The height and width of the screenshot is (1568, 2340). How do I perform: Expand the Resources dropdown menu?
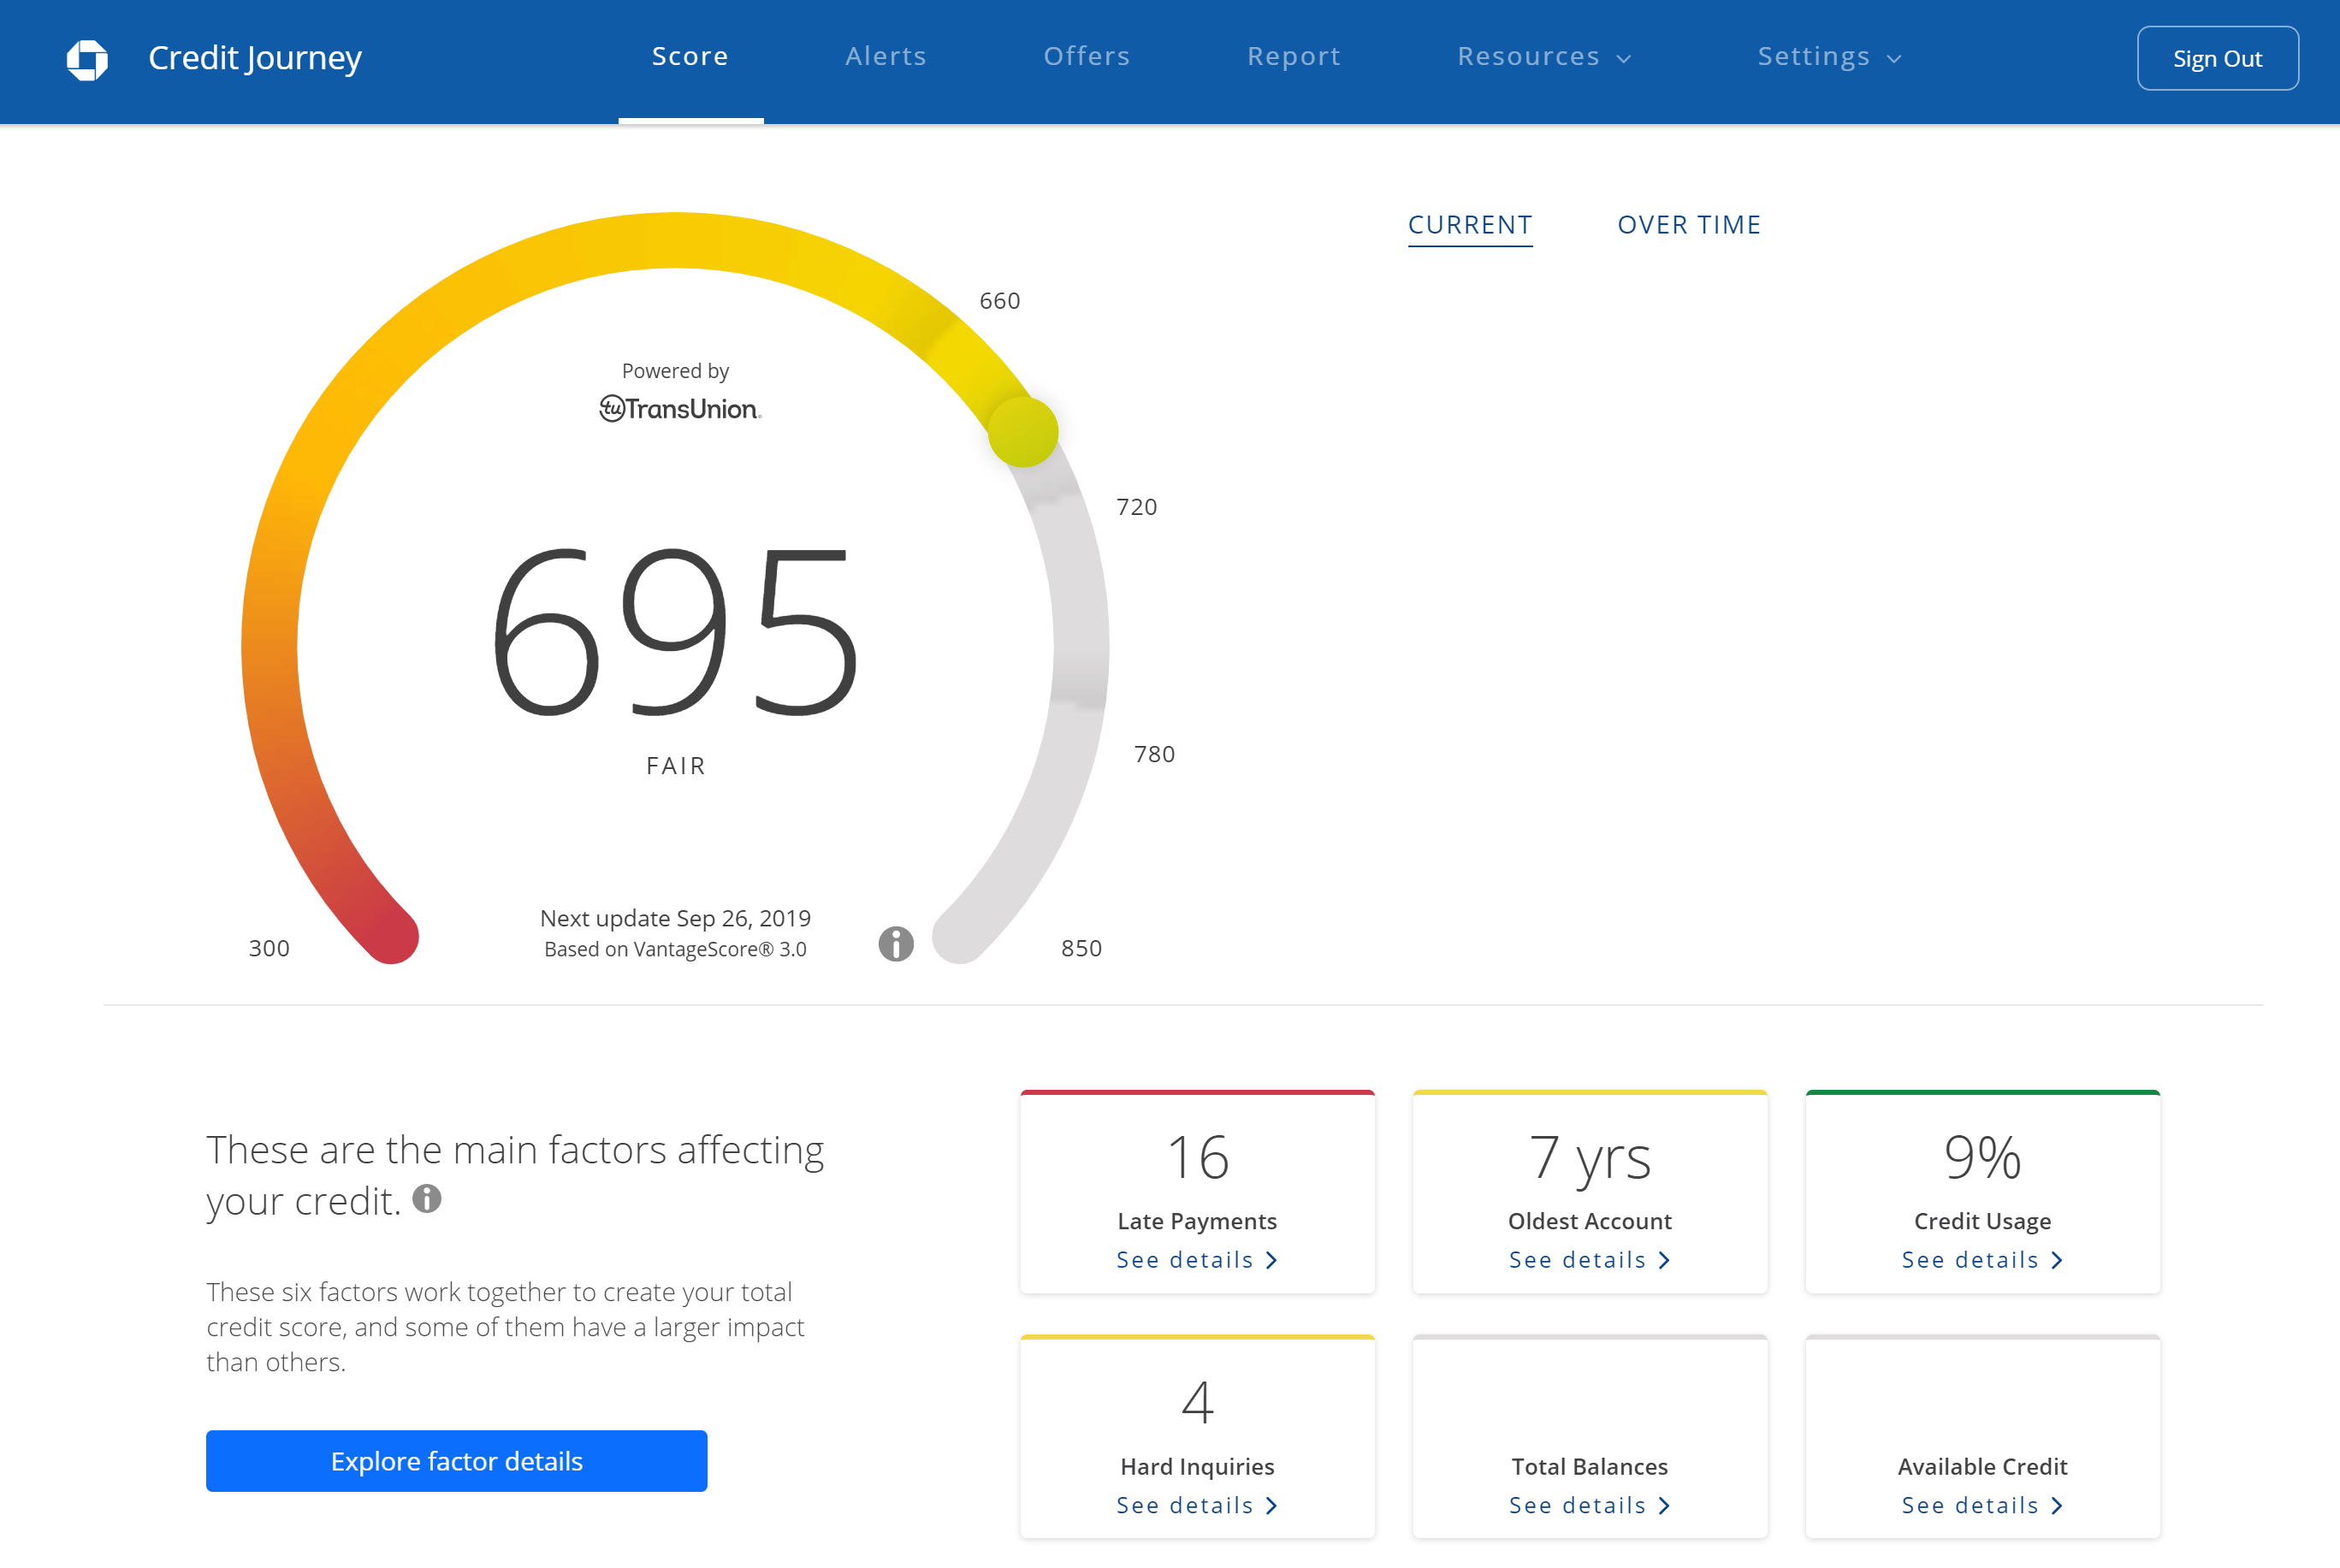tap(1544, 57)
